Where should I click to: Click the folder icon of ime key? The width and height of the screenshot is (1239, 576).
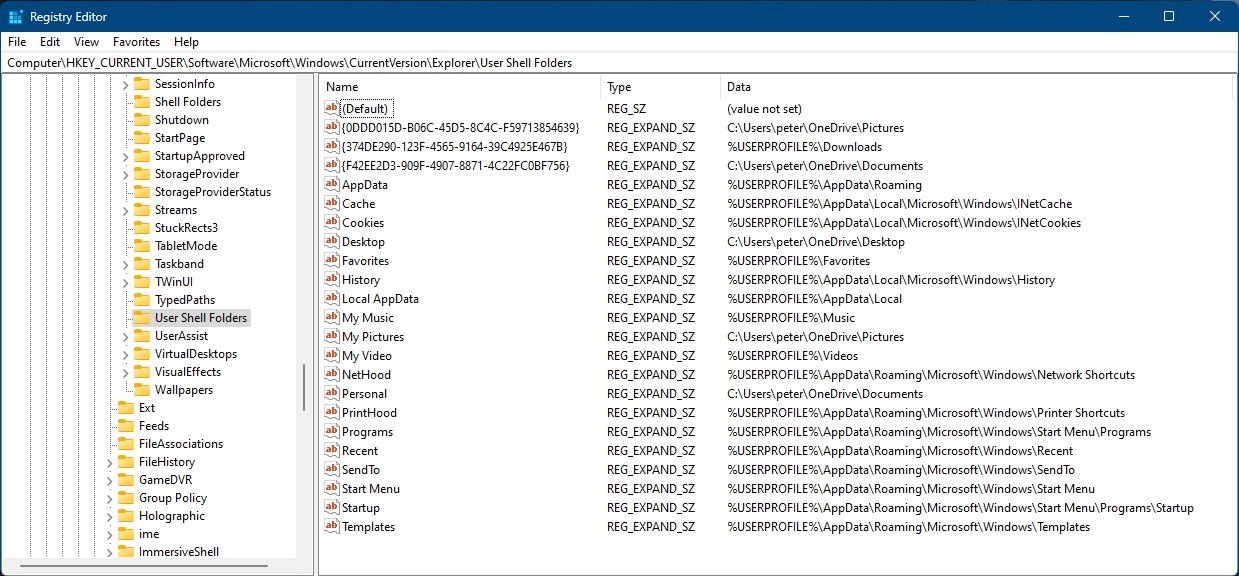[125, 534]
